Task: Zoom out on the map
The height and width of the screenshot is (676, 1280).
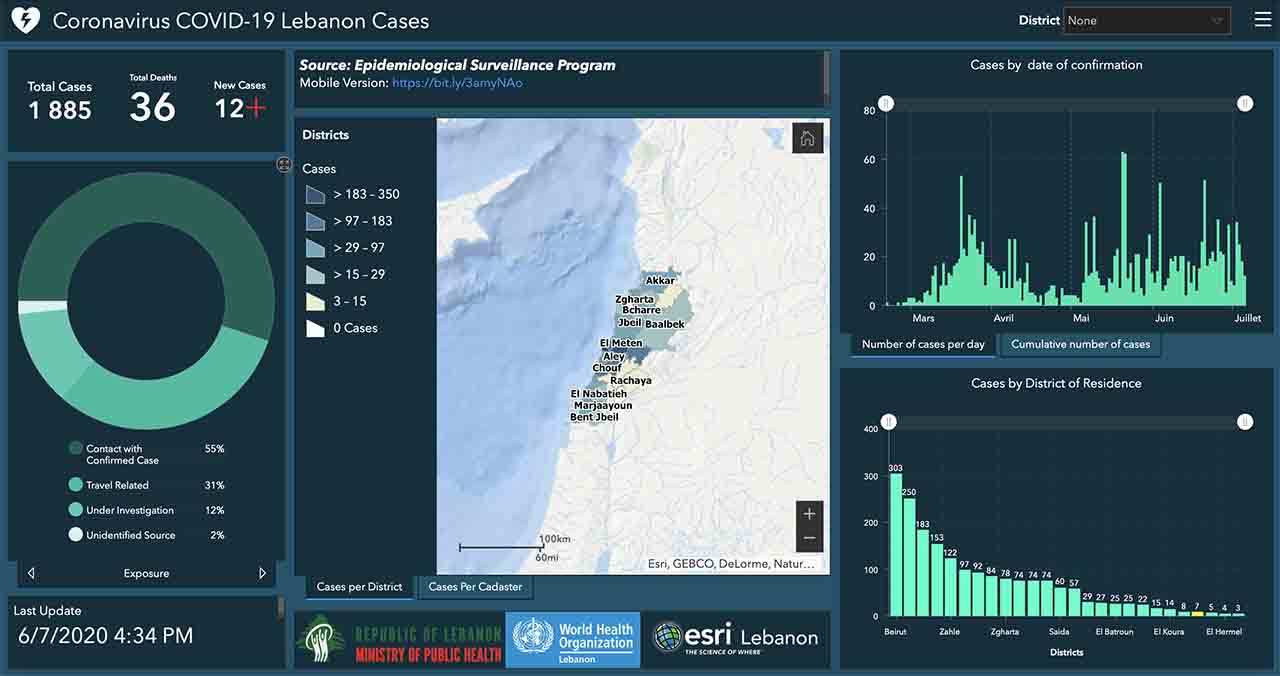Action: point(809,539)
